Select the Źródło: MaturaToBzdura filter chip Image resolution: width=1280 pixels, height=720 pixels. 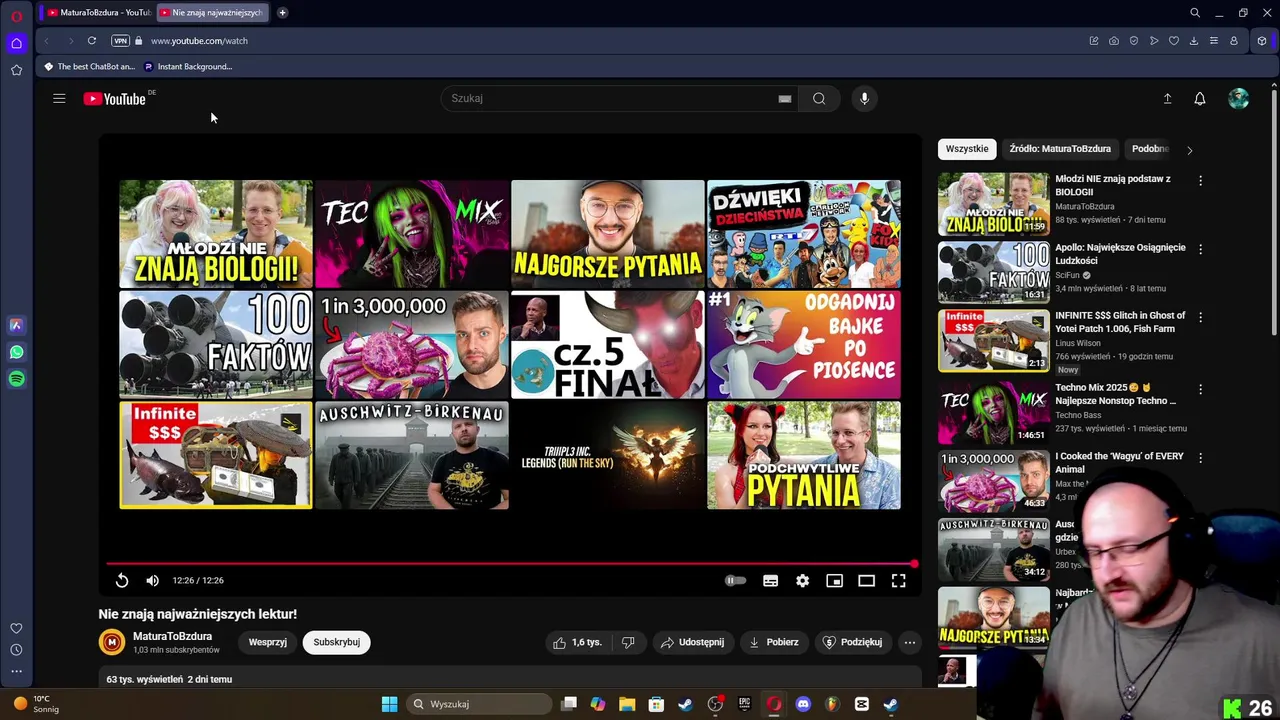(1060, 149)
